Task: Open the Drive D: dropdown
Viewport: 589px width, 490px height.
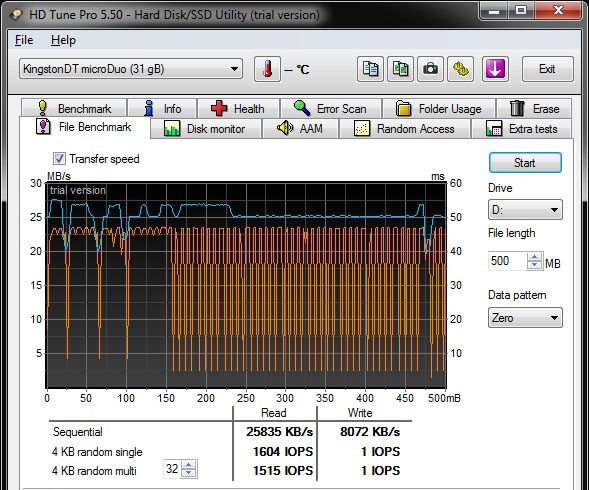Action: point(525,210)
